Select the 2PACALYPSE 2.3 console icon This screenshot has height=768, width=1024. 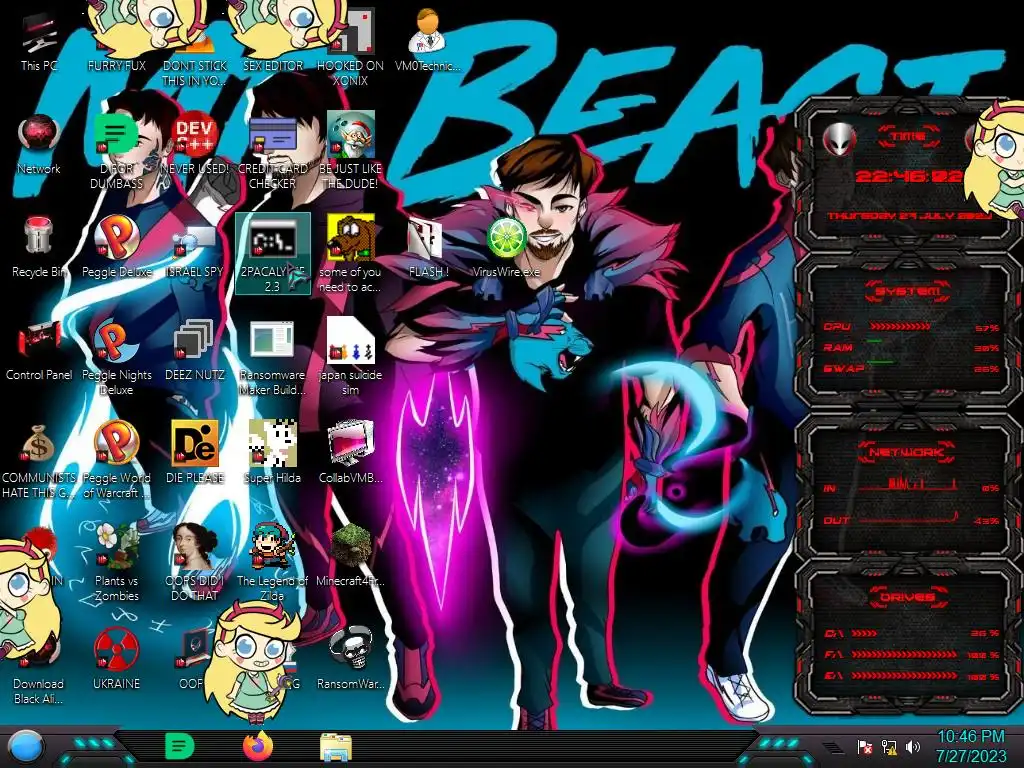272,253
